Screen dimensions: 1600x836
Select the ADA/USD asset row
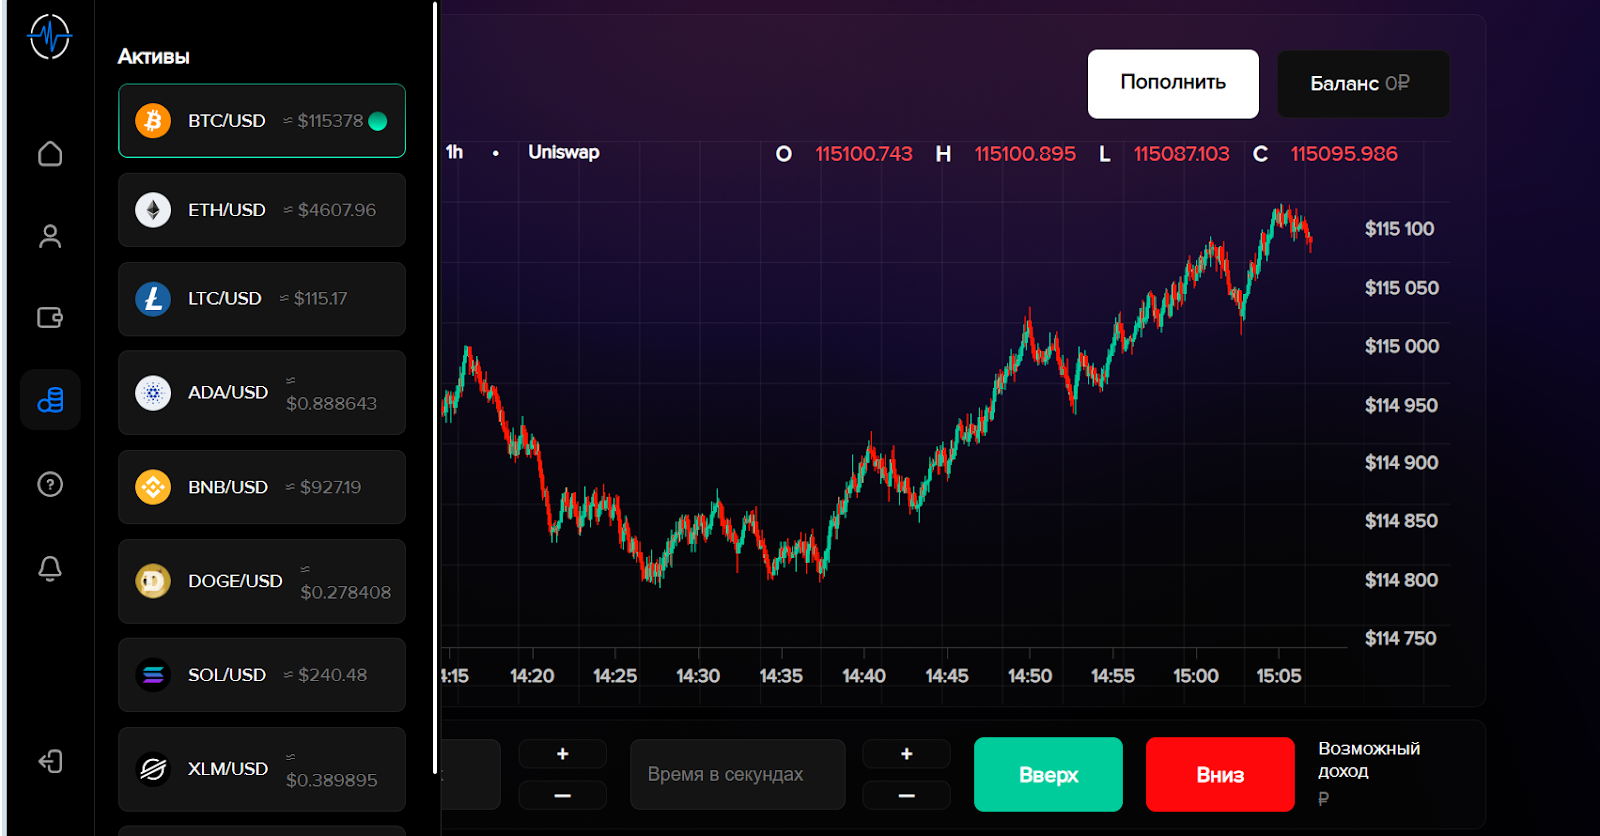pos(262,393)
